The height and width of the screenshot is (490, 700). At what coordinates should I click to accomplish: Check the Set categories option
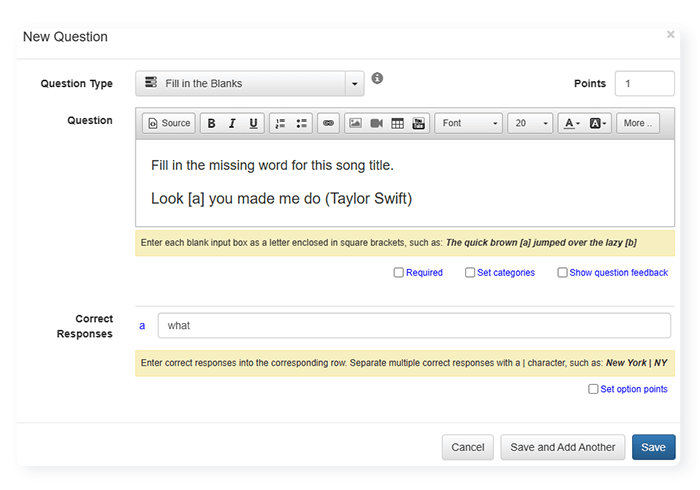[470, 272]
